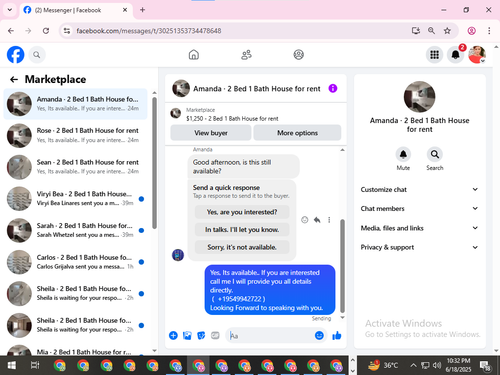The width and height of the screenshot is (500, 375).
Task: Expand Chat members section
Action: [x=419, y=208]
